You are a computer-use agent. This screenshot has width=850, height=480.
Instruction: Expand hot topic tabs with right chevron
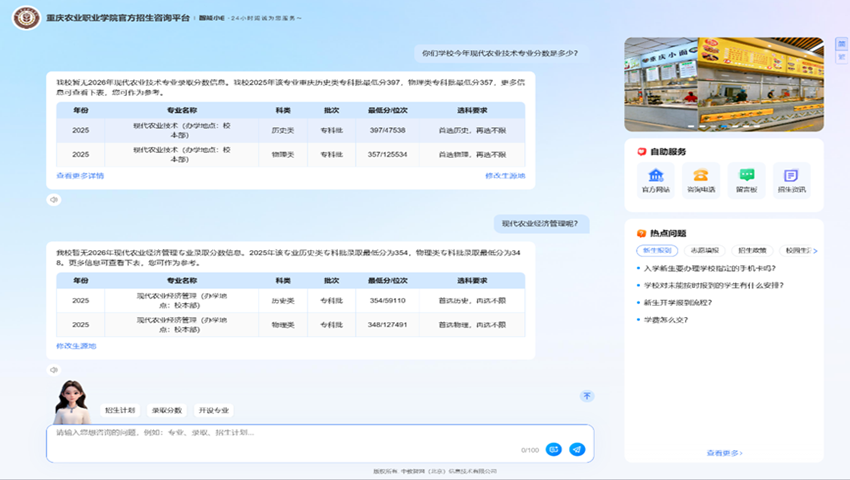coord(816,251)
